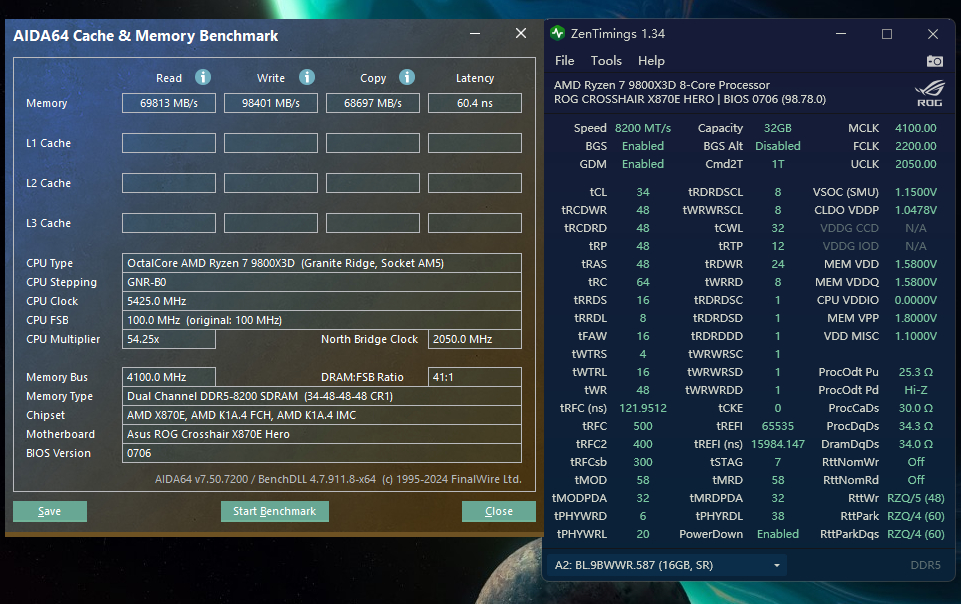Click Start Benchmark in AIDA64
This screenshot has width=961, height=604.
click(275, 512)
